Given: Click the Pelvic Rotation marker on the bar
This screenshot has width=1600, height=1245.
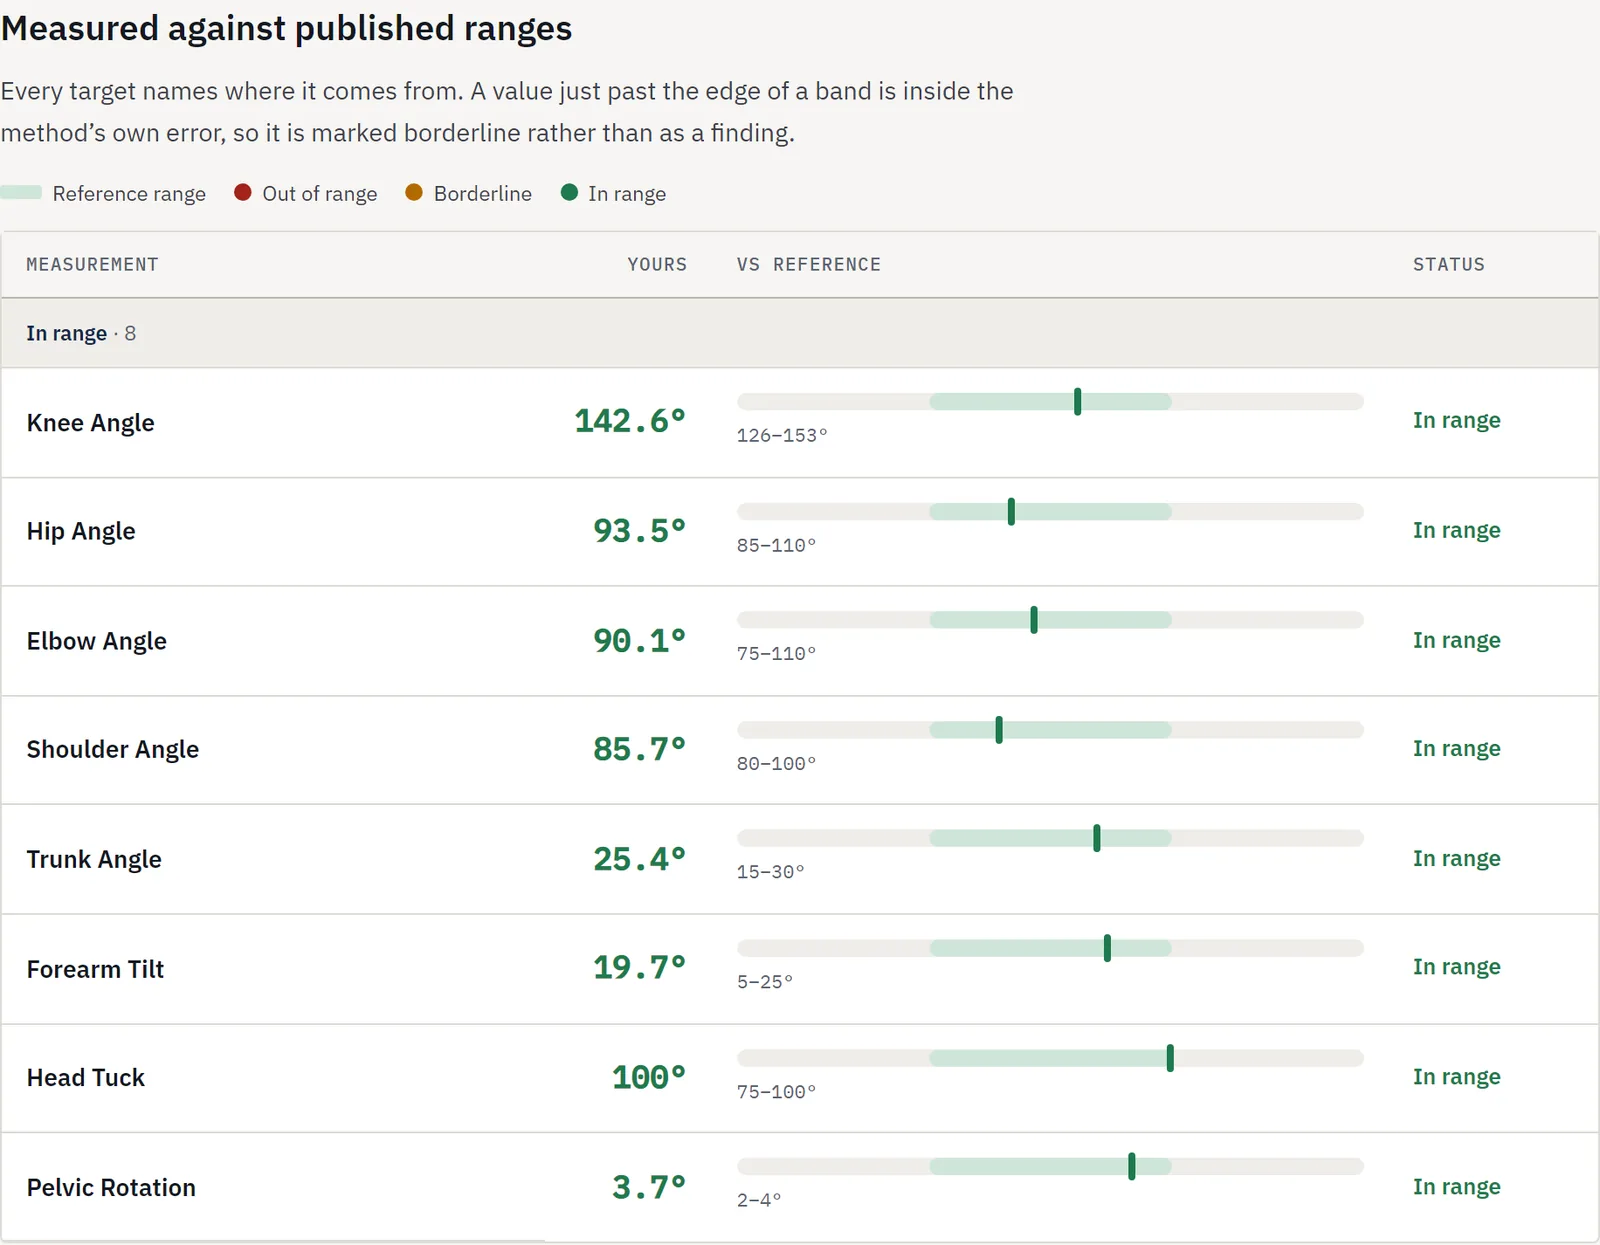Looking at the screenshot, I should click(1132, 1166).
